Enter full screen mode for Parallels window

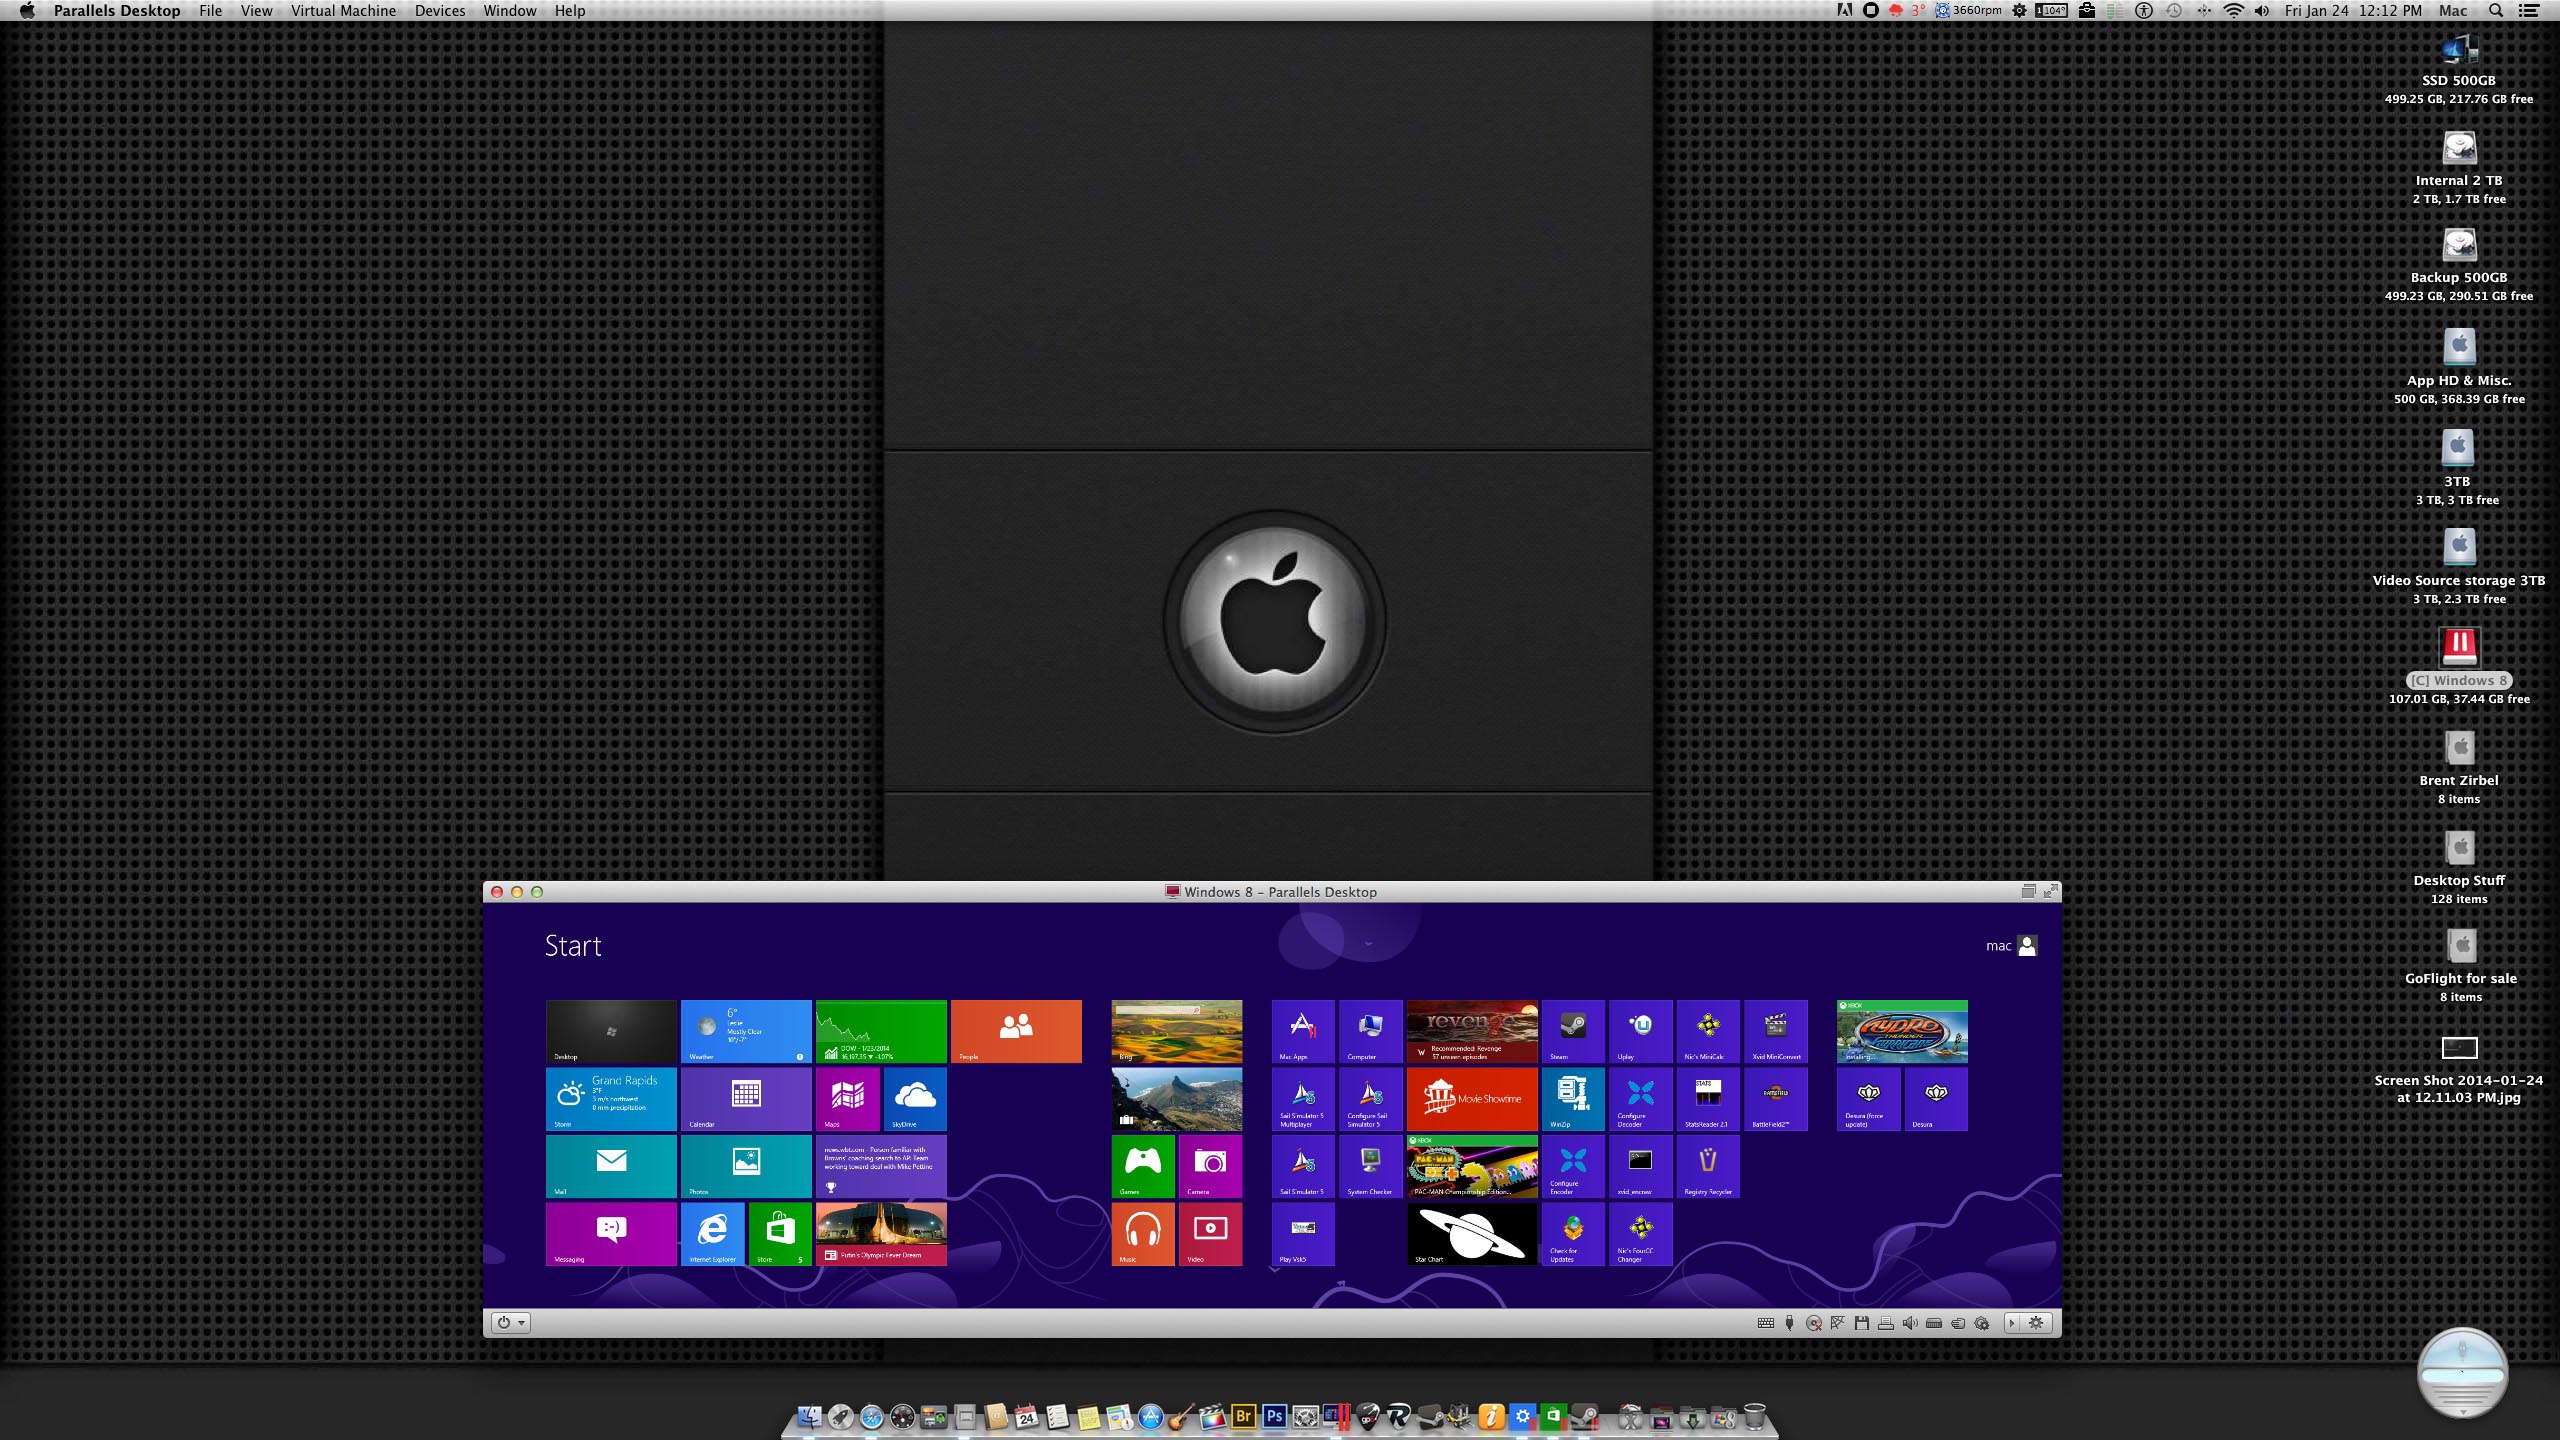pos(2051,891)
